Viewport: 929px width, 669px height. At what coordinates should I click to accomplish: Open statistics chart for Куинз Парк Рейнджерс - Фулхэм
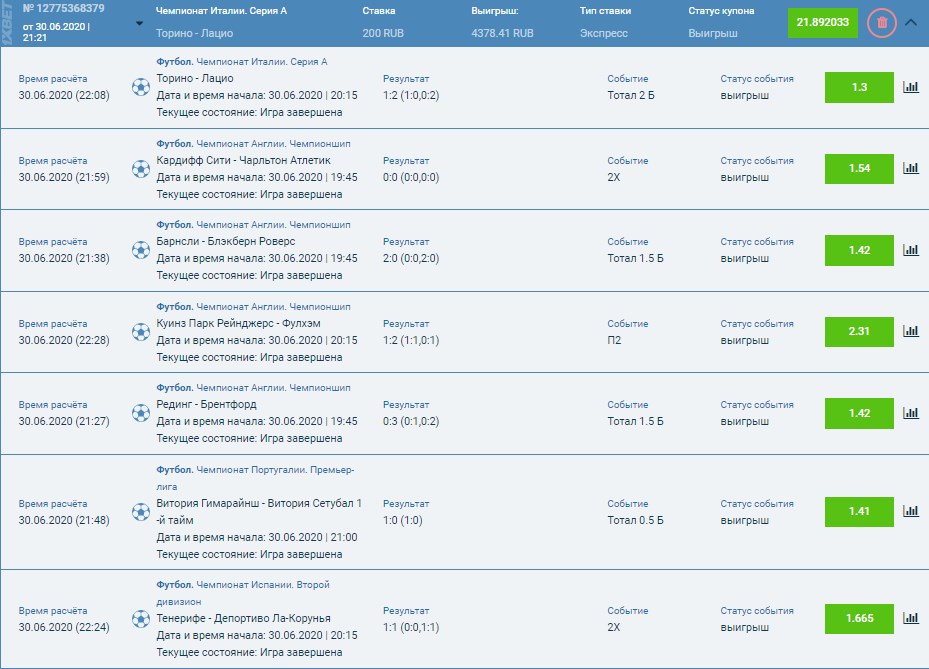(911, 331)
